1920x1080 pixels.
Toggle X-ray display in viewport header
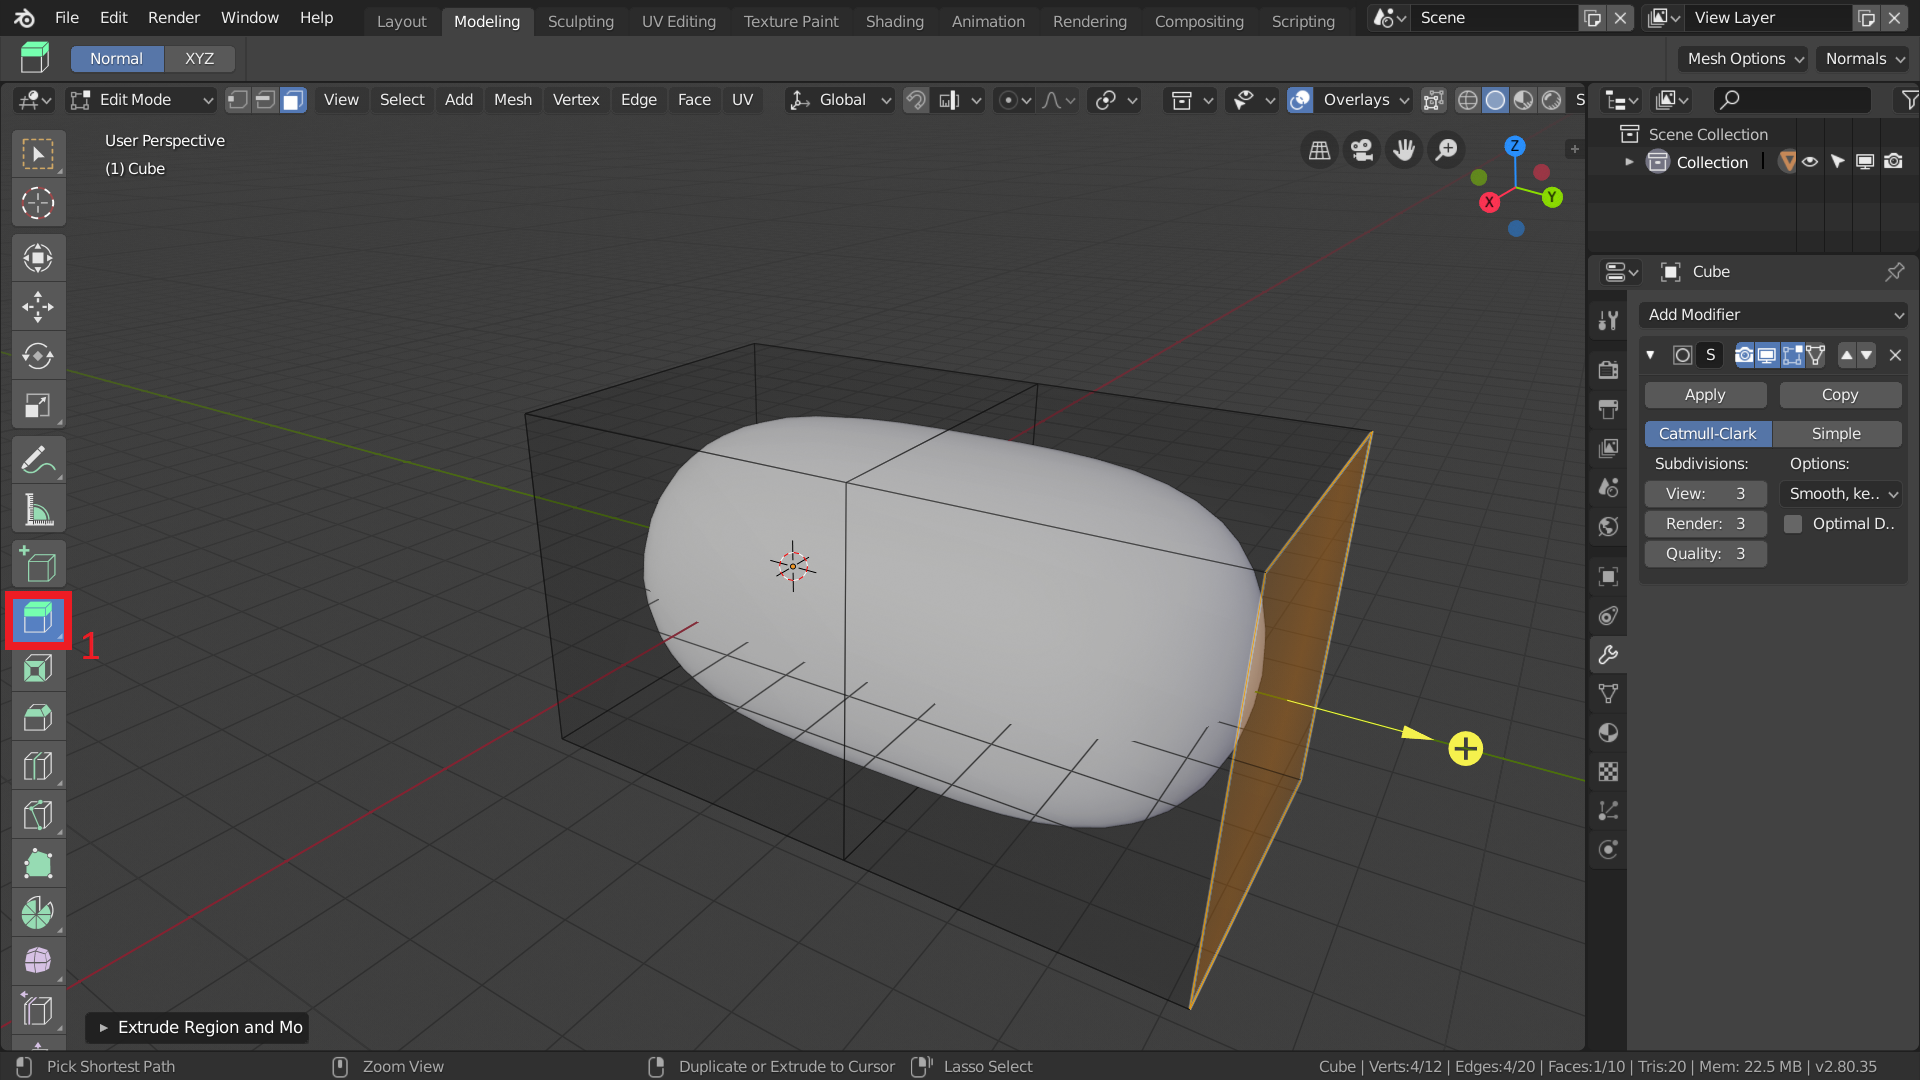[x=1434, y=100]
